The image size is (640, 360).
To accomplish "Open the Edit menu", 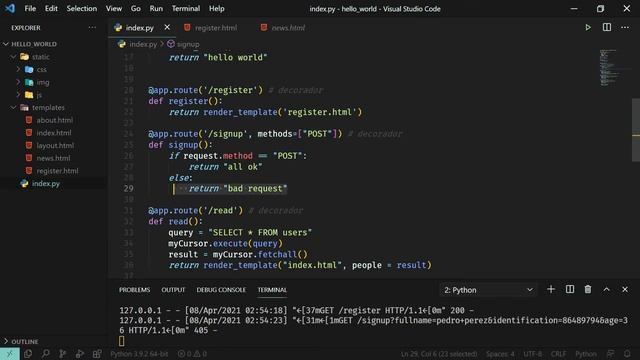I will pyautogui.click(x=51, y=9).
